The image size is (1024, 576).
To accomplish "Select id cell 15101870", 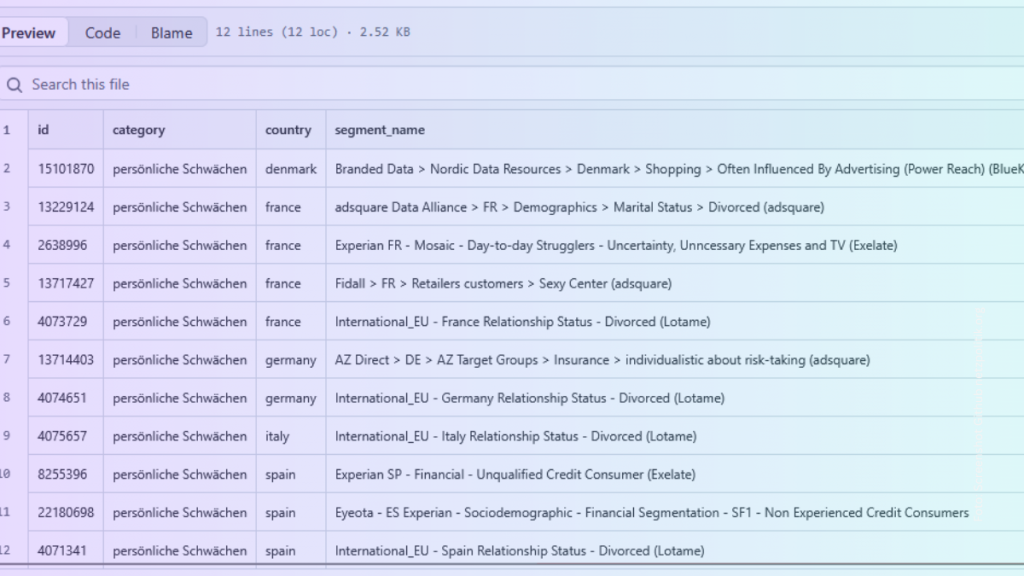I will [x=65, y=169].
